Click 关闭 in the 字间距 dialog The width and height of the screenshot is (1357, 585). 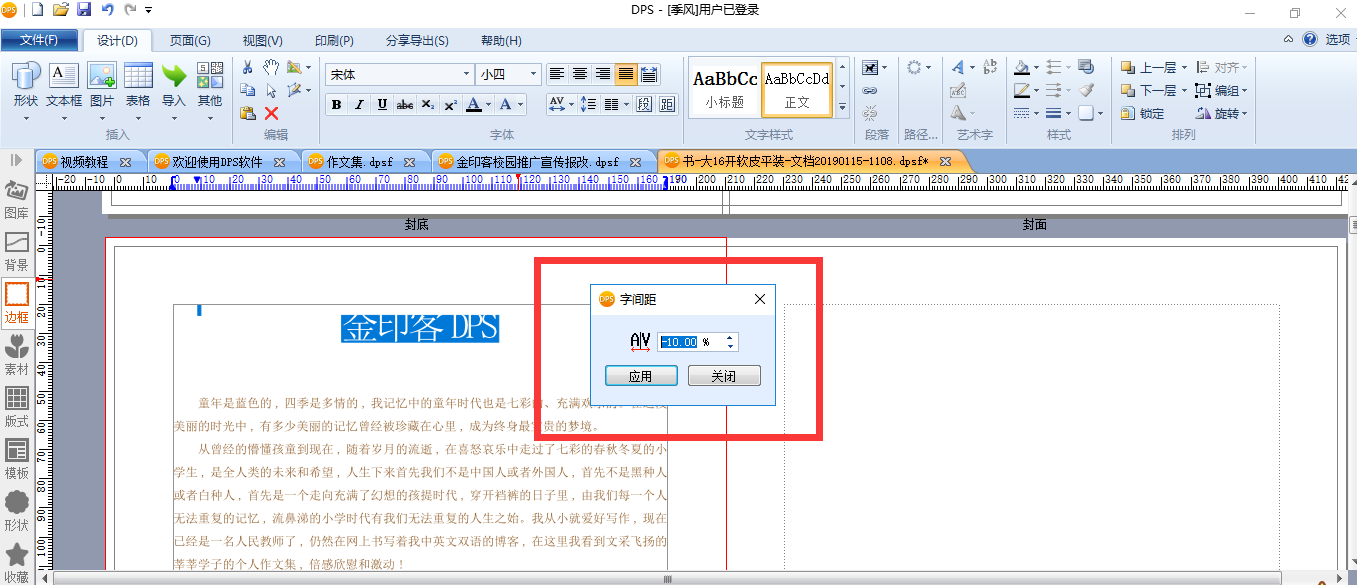click(724, 376)
